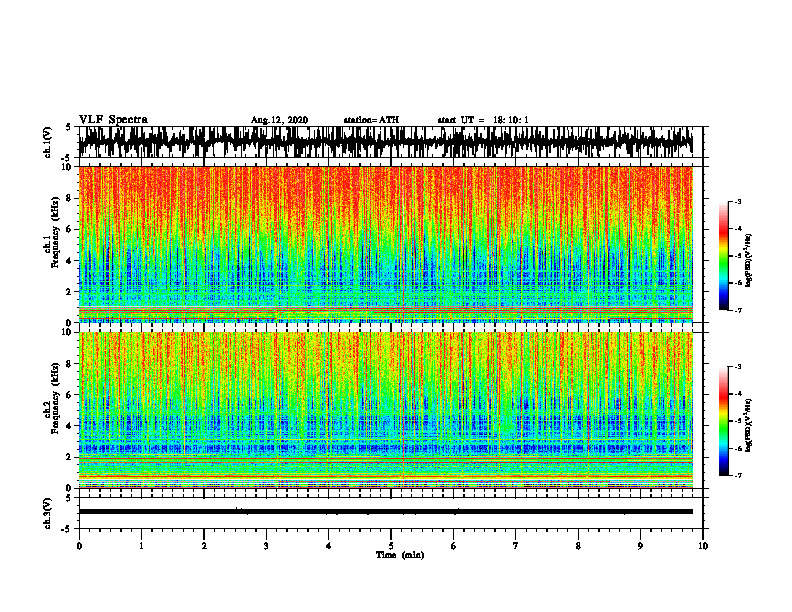Image resolution: width=792 pixels, height=612 pixels.
Task: Click the "start UT = 18:10:1" header text
Action: 483,120
